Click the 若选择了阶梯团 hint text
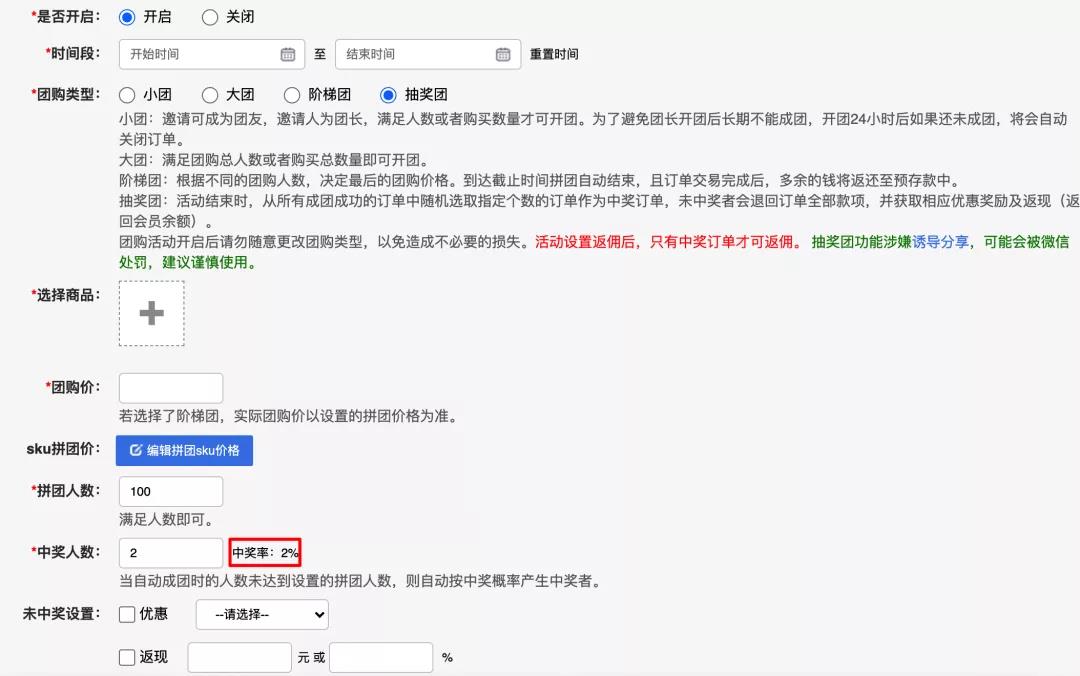 point(289,416)
